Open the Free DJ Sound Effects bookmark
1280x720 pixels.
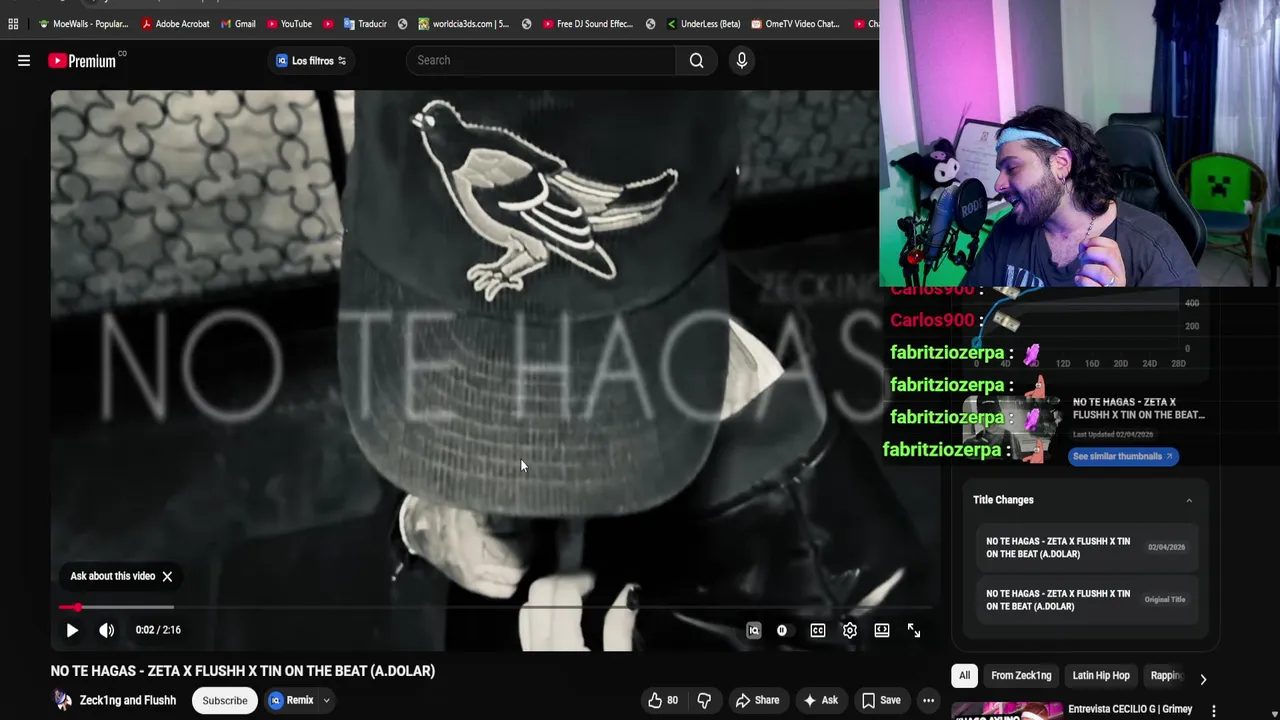click(587, 24)
